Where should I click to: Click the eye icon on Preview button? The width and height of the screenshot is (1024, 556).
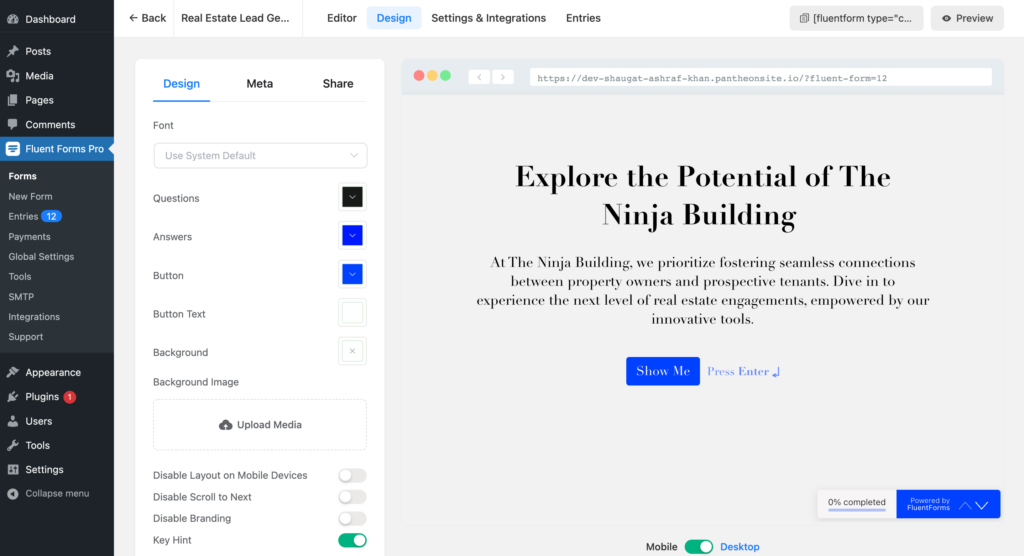click(946, 18)
